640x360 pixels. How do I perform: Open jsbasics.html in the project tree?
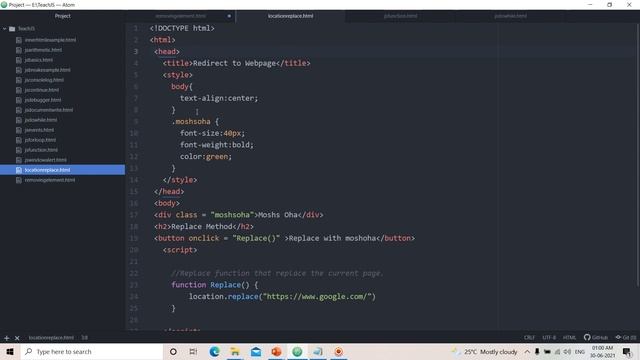(39, 60)
